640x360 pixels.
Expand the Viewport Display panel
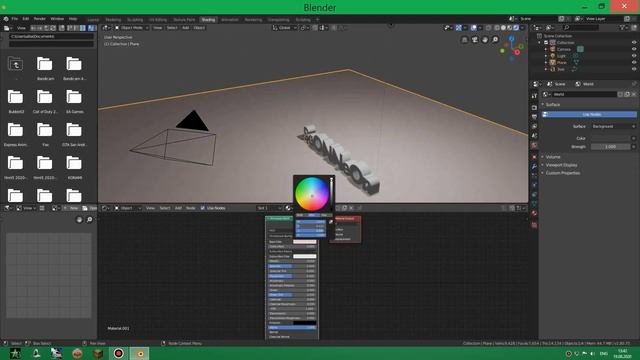561,165
